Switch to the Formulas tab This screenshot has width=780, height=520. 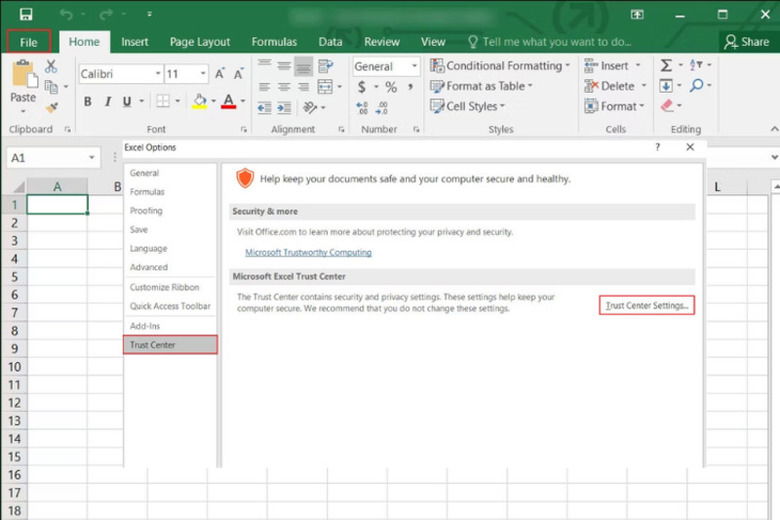click(x=274, y=42)
